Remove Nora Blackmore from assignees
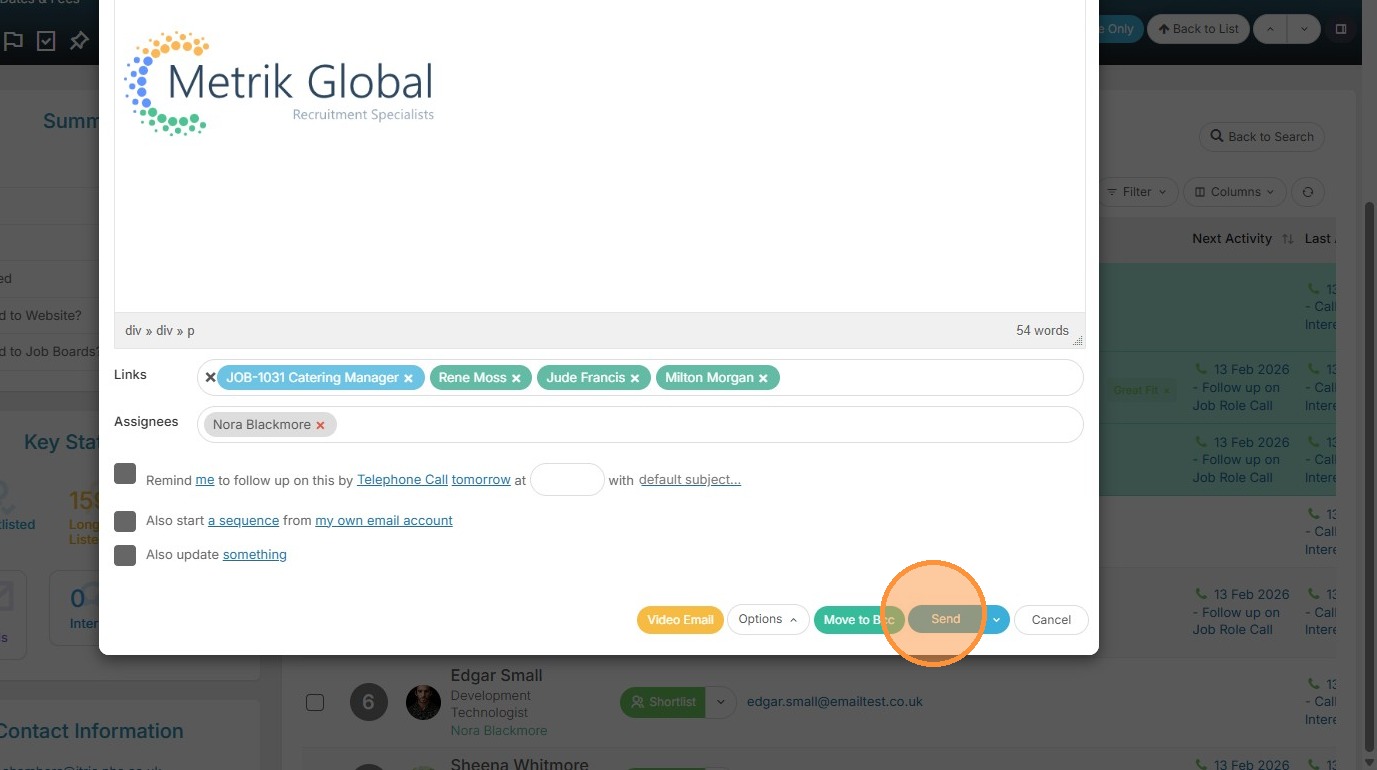Screen dimensions: 1377x770 pyautogui.click(x=320, y=425)
